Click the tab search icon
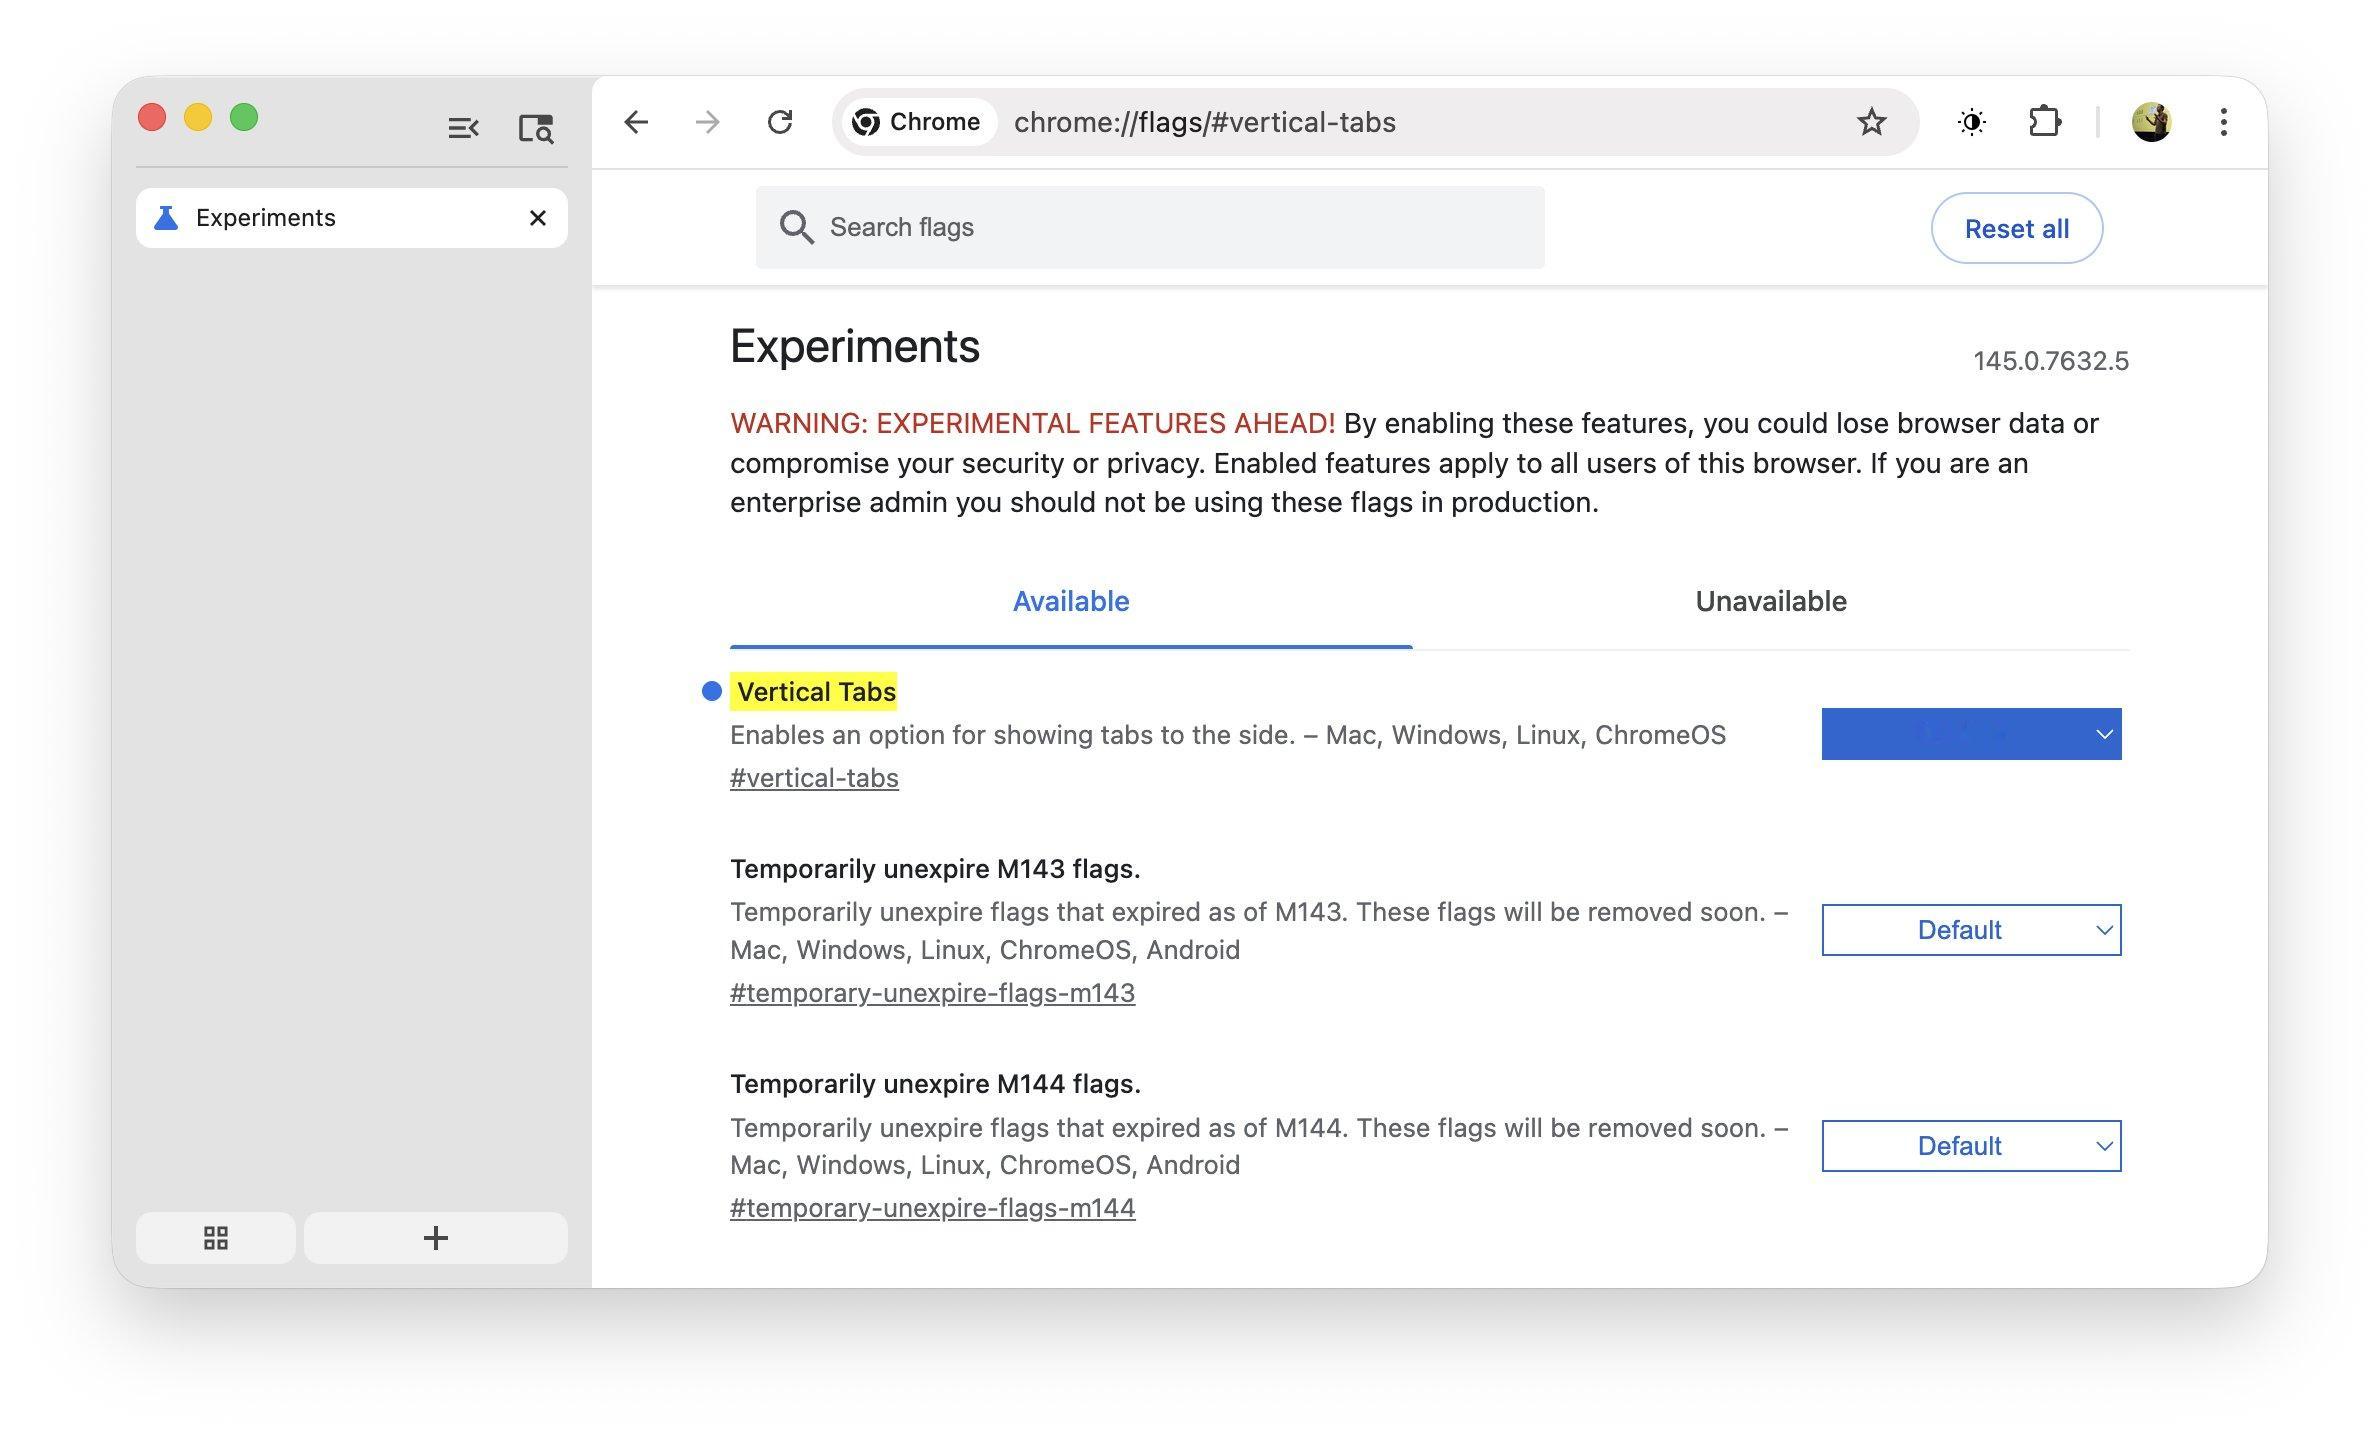This screenshot has width=2380, height=1436. pyautogui.click(x=535, y=128)
